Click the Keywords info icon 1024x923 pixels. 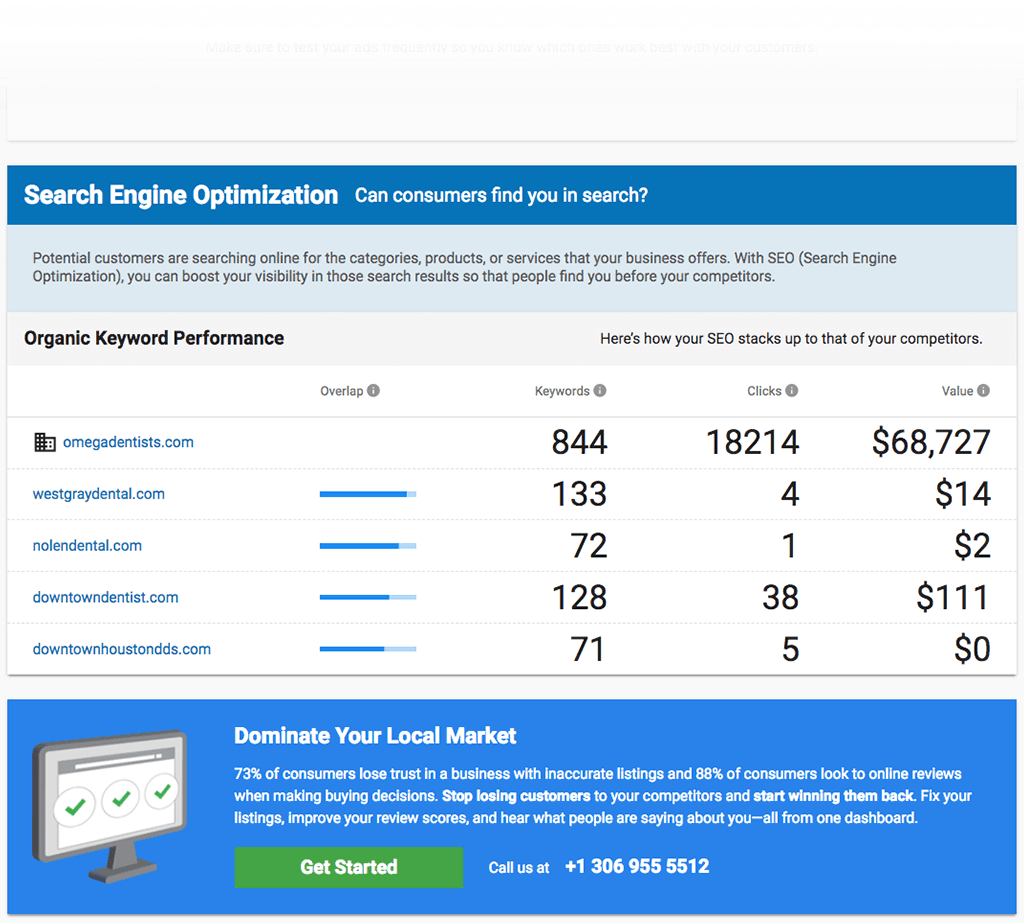[600, 391]
